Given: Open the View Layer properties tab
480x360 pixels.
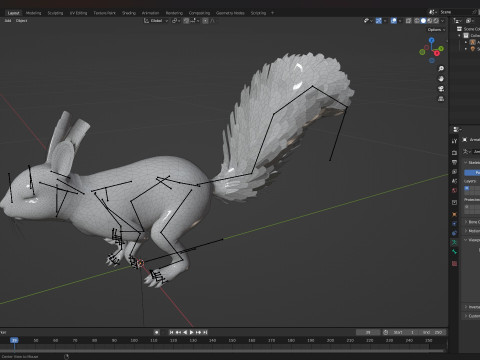Looking at the screenshot, I should (454, 172).
